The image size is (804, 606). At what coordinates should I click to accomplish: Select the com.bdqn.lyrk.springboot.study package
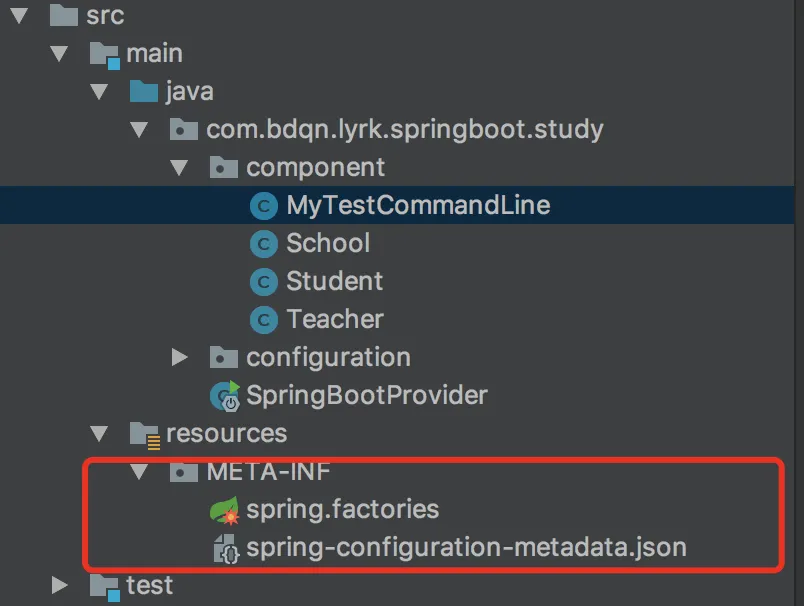pos(404,130)
